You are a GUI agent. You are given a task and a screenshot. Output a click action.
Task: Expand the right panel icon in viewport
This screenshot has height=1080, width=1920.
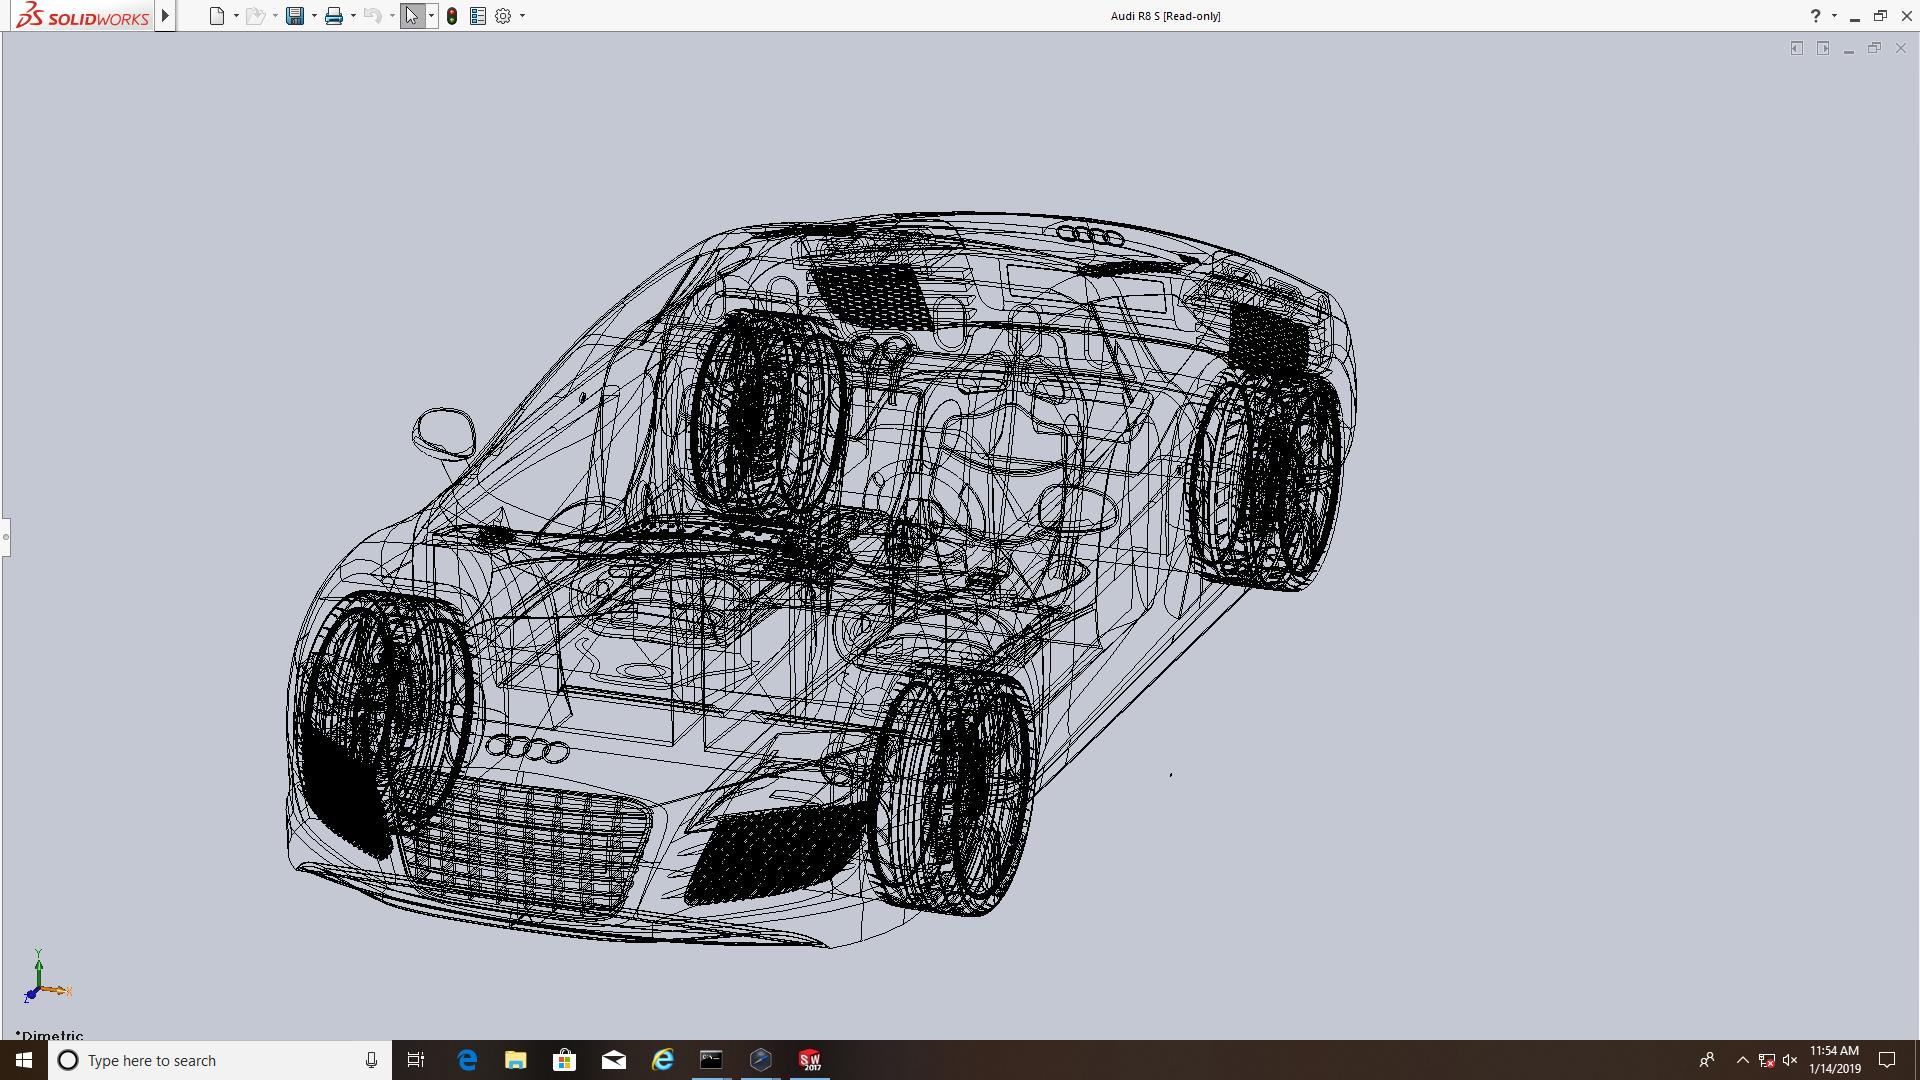click(x=1823, y=48)
